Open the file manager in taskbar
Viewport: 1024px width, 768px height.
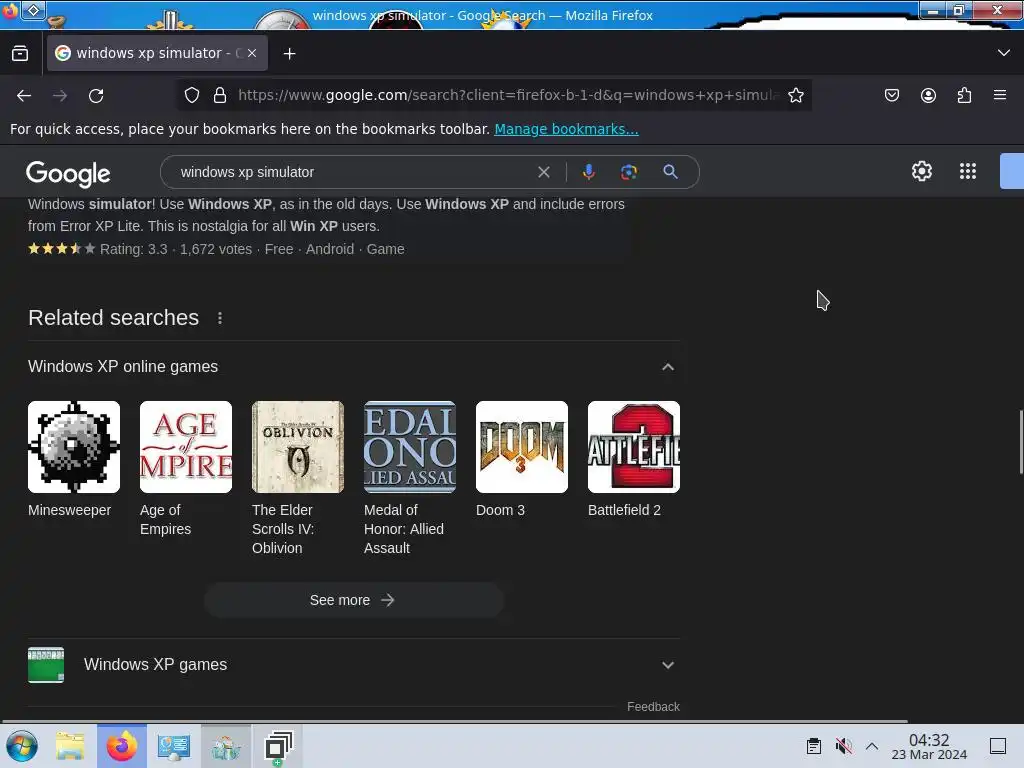coord(70,746)
